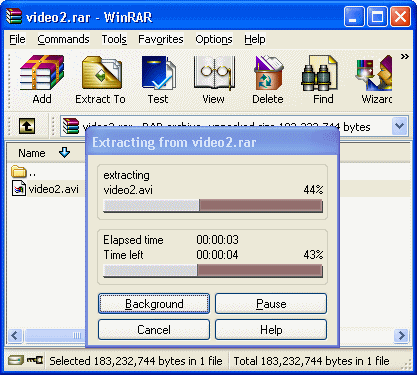Open the Commands menu
The image size is (417, 375).
click(63, 39)
